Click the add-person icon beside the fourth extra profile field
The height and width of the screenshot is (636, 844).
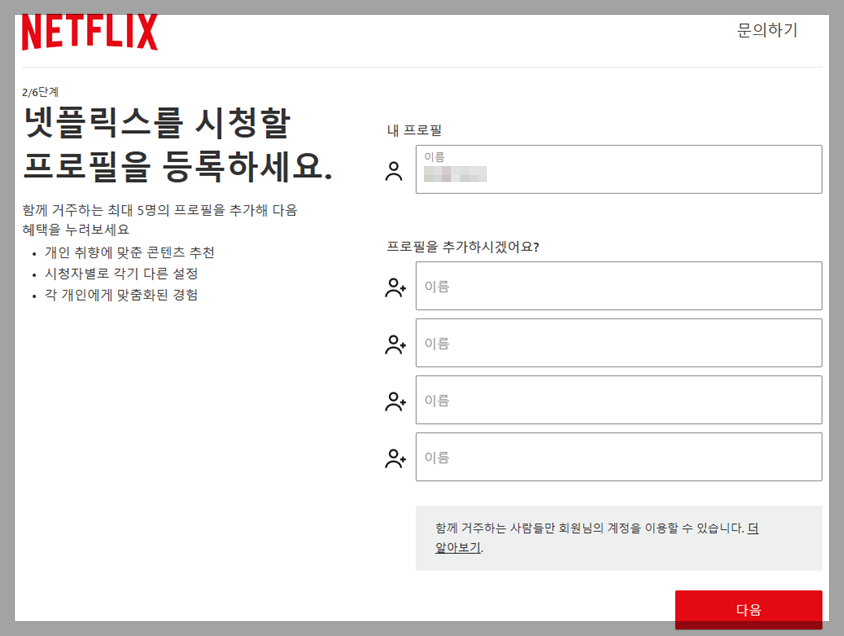tap(395, 458)
